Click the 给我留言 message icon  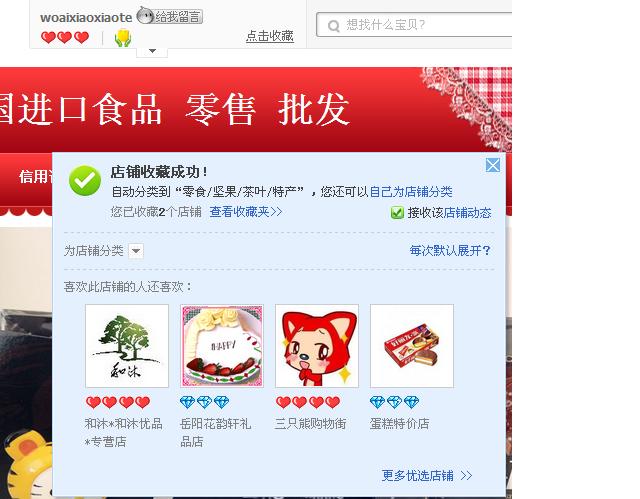tap(169, 16)
